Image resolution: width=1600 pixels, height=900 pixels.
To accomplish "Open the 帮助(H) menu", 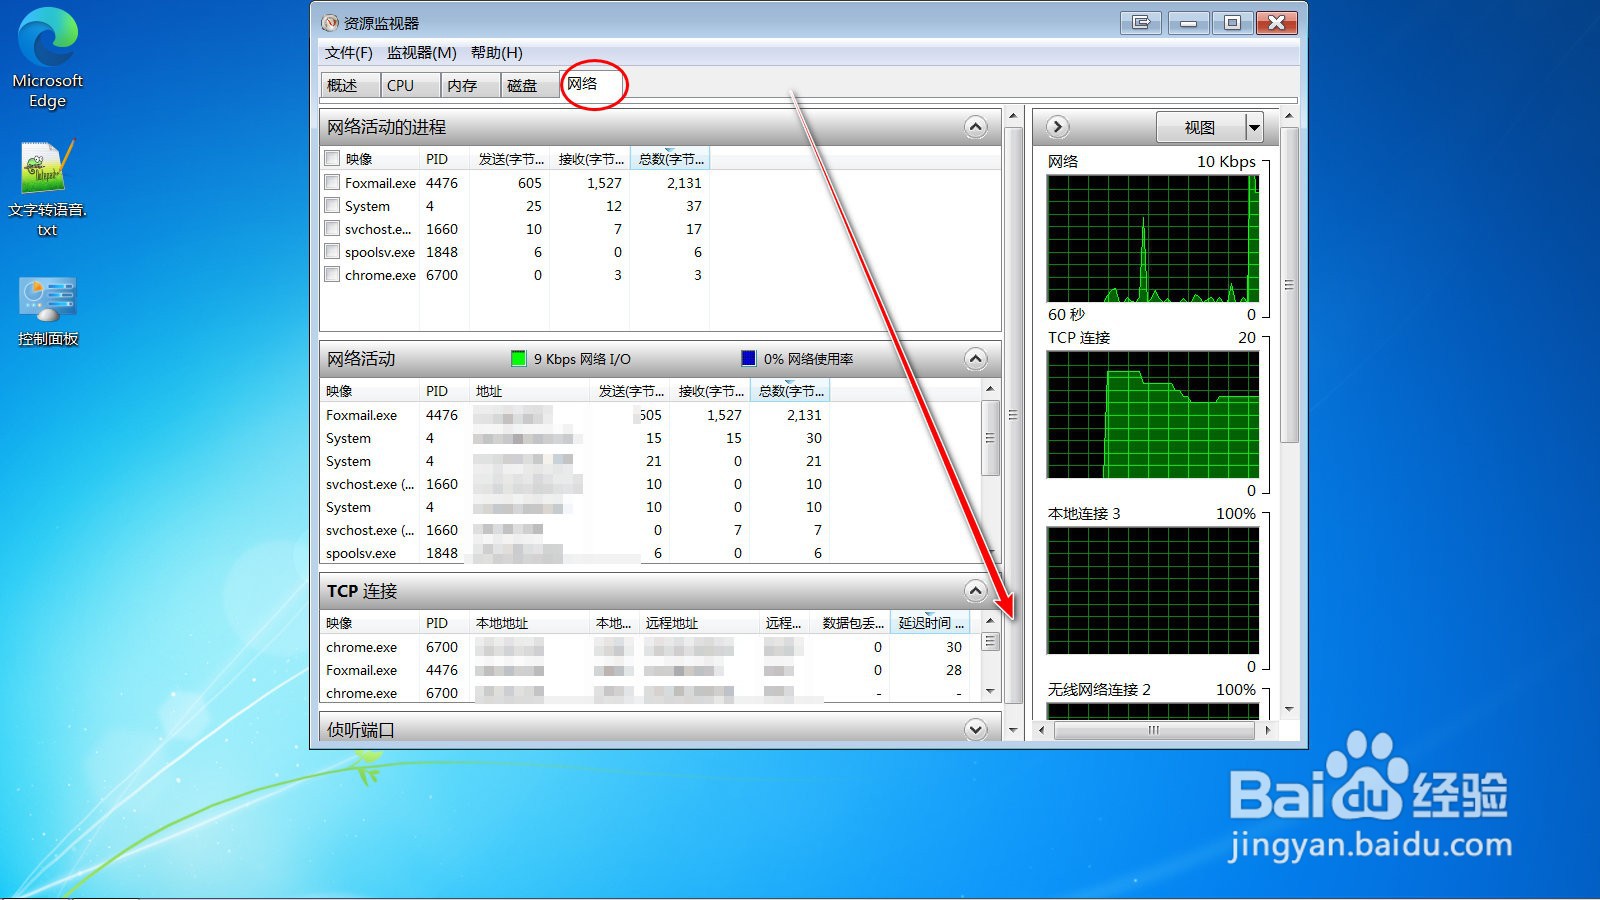I will pos(496,53).
